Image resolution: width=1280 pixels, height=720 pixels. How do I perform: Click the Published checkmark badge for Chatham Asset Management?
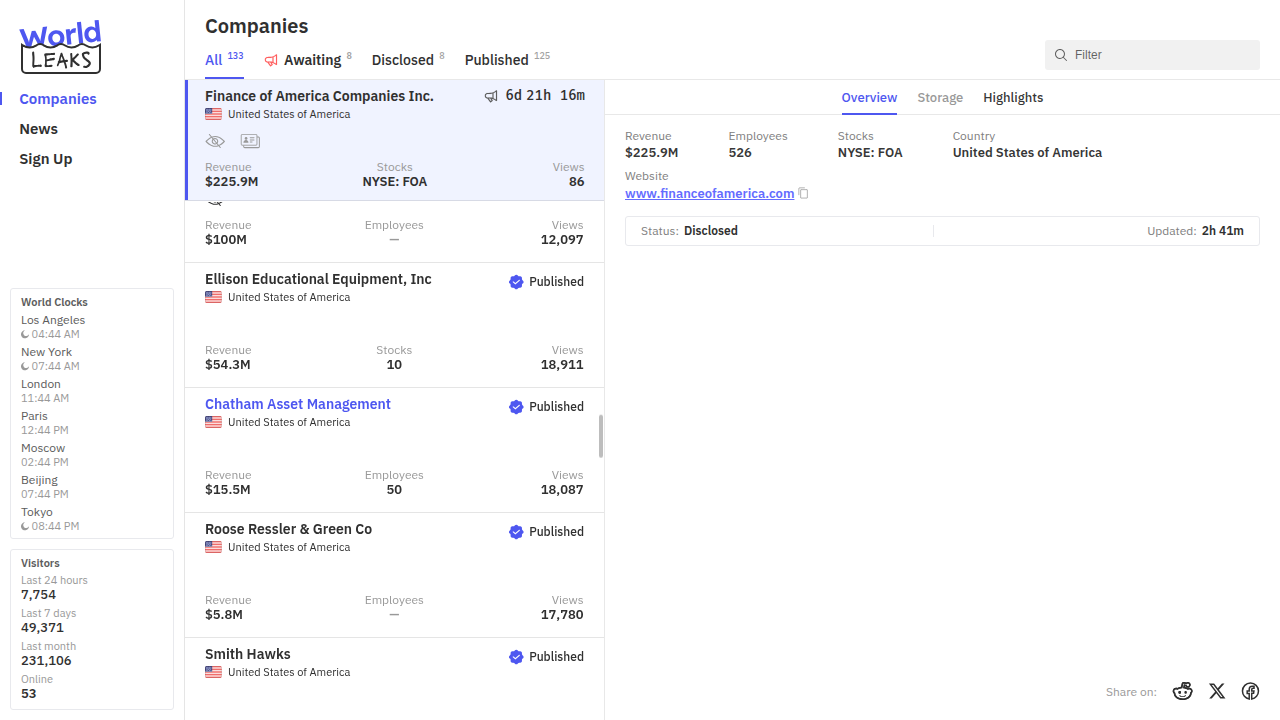click(516, 407)
